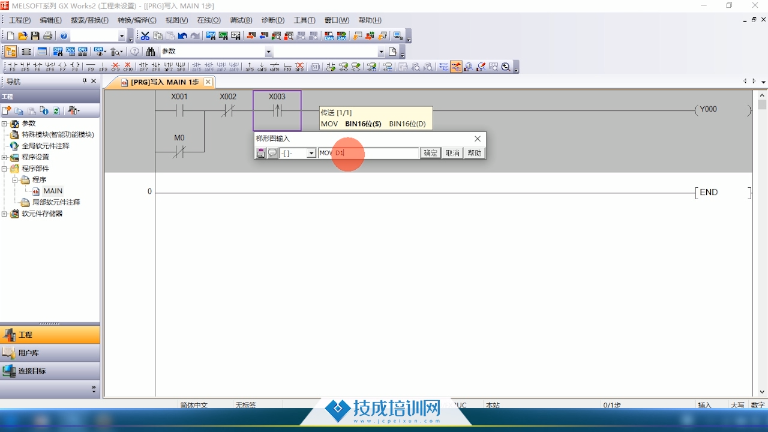The width and height of the screenshot is (768, 432).
Task: Click the MOV instruction input field
Action: point(368,153)
